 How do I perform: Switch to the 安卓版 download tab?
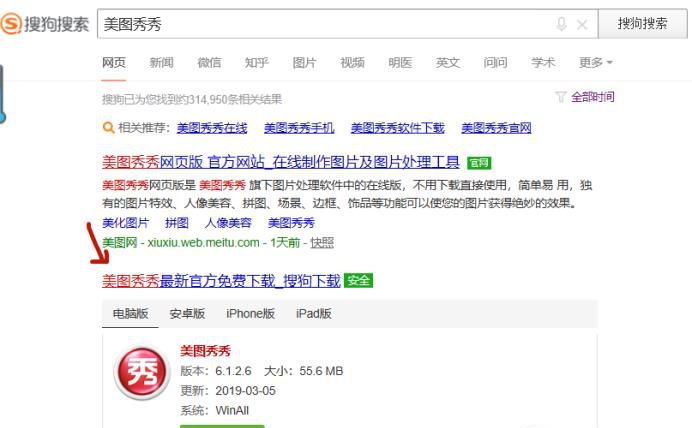point(187,314)
